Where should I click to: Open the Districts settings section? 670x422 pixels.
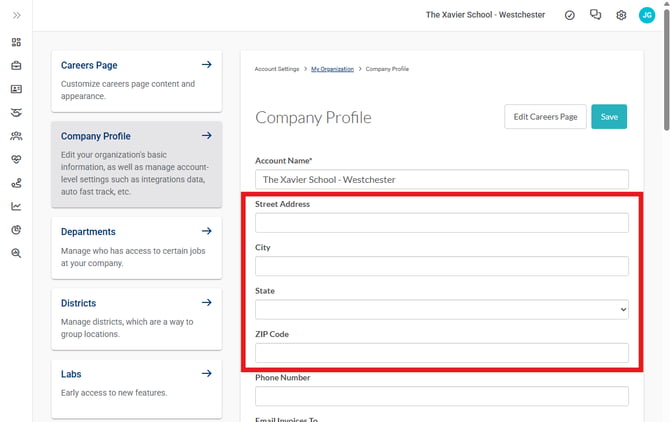coord(137,319)
